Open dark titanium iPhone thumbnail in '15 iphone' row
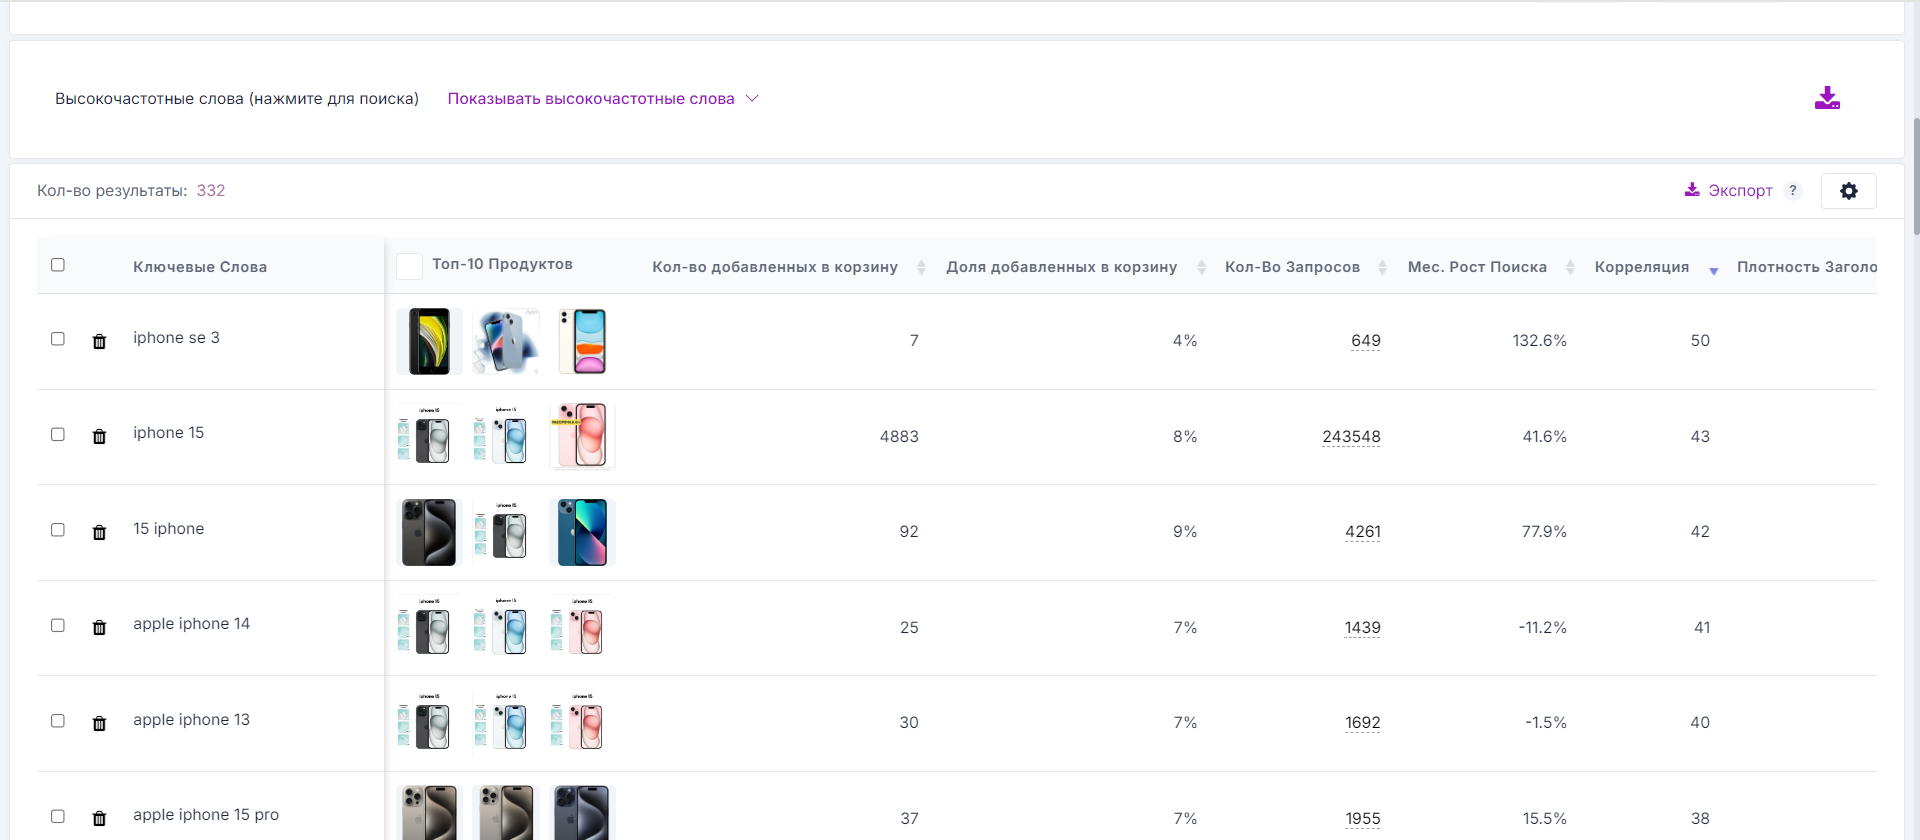 click(x=429, y=532)
